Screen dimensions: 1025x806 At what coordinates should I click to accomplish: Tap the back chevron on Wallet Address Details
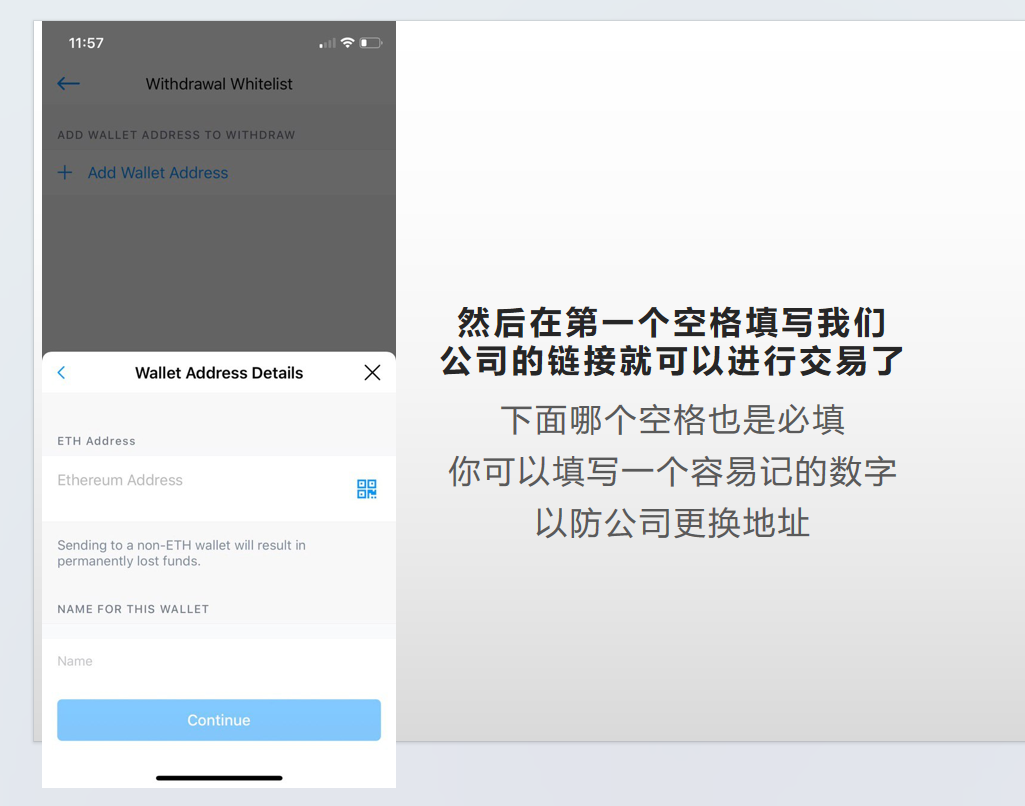(x=61, y=372)
